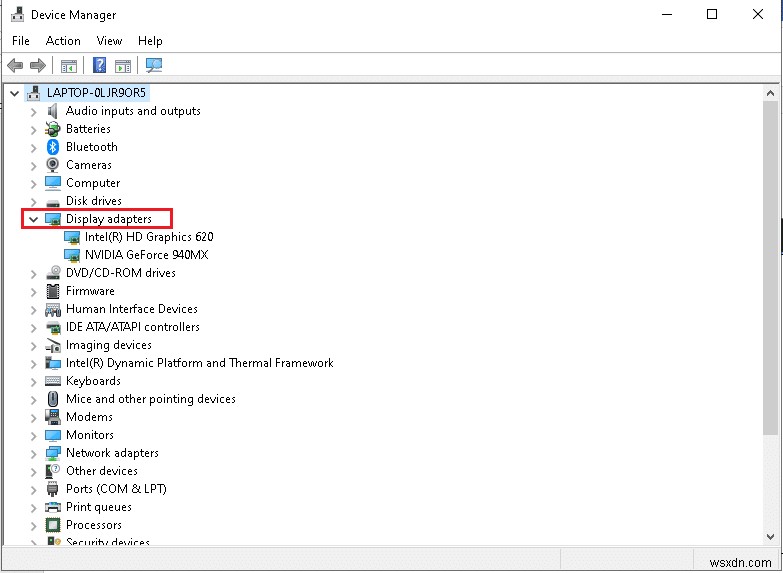The width and height of the screenshot is (783, 573).
Task: Expand the Ports (COM & LPT) chevron
Action: [33, 489]
